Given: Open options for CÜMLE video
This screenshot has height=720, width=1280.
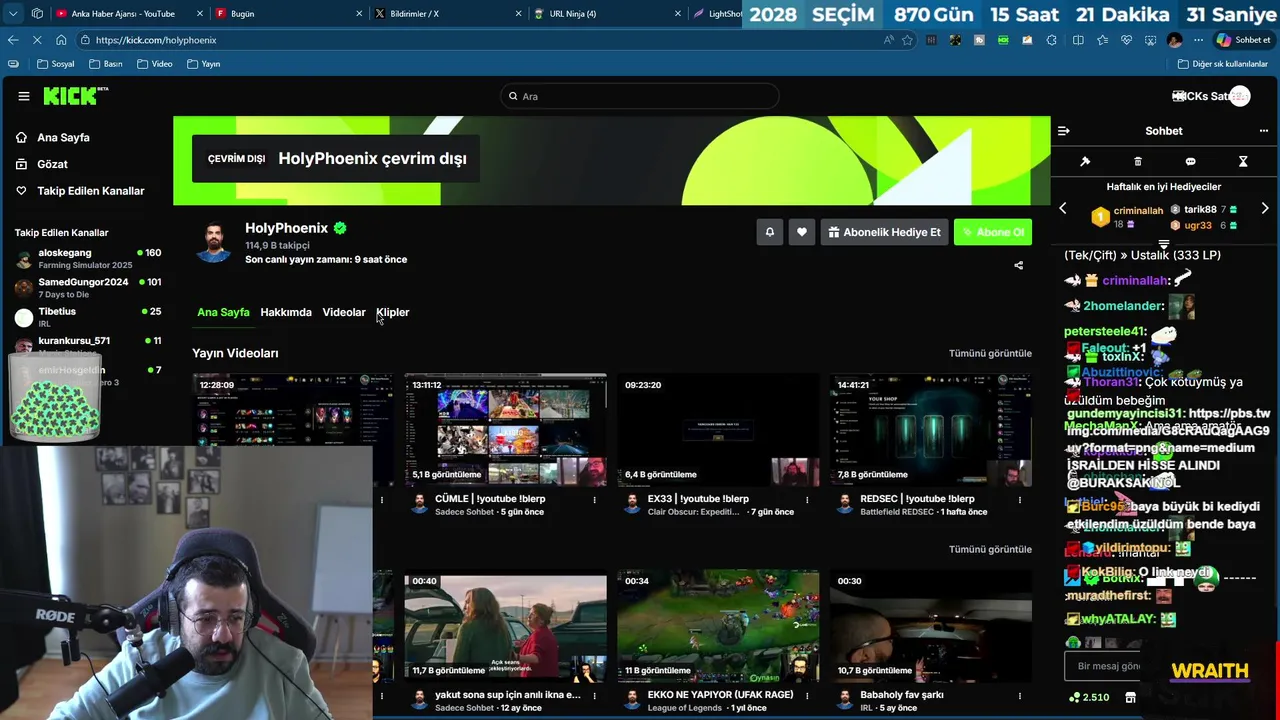Looking at the screenshot, I should point(594,500).
